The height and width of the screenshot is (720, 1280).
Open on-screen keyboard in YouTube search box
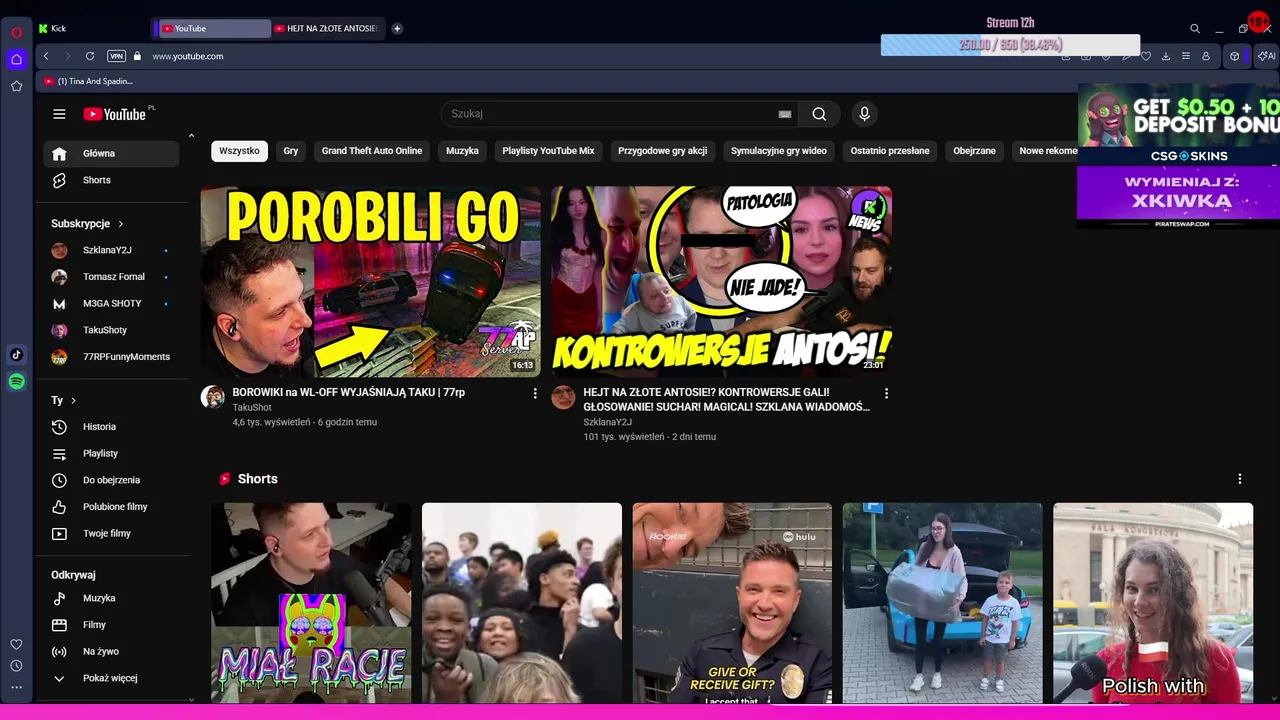785,114
